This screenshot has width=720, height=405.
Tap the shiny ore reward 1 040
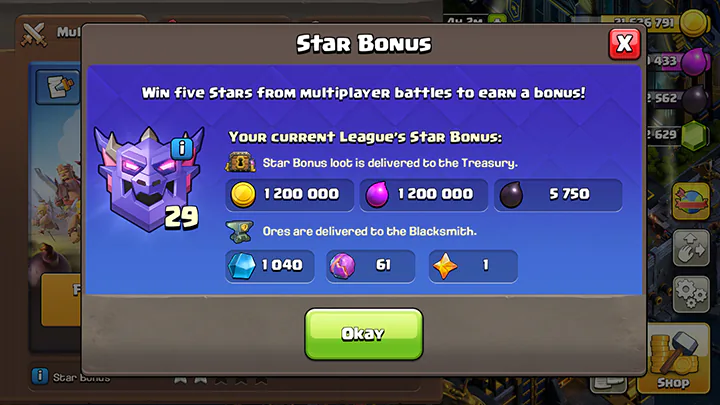[270, 266]
